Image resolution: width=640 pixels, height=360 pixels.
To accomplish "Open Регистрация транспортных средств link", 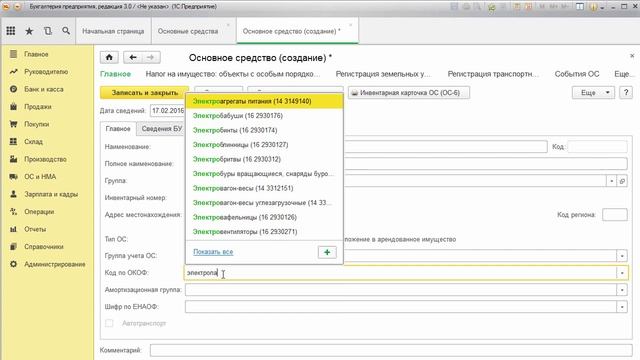I will (x=493, y=74).
